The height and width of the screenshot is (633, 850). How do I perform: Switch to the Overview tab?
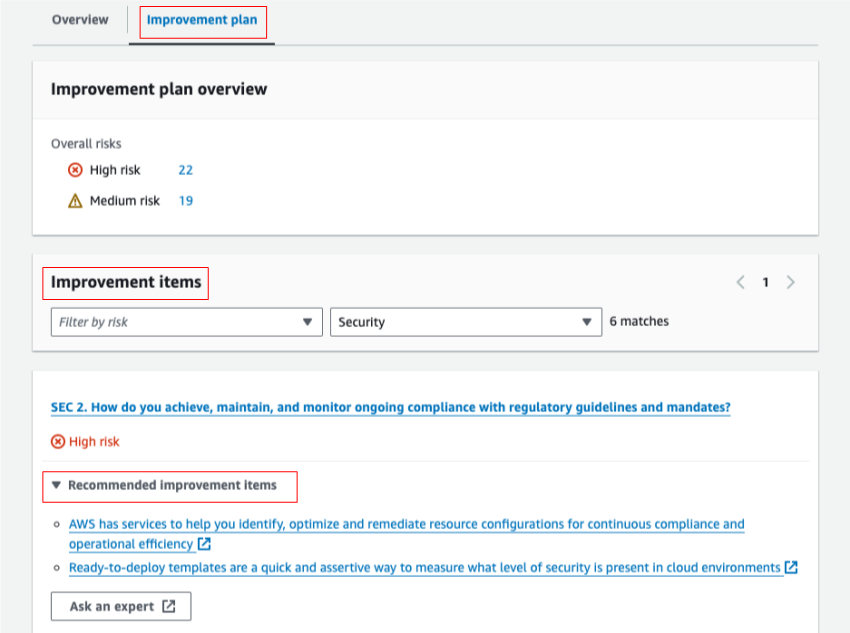click(80, 20)
